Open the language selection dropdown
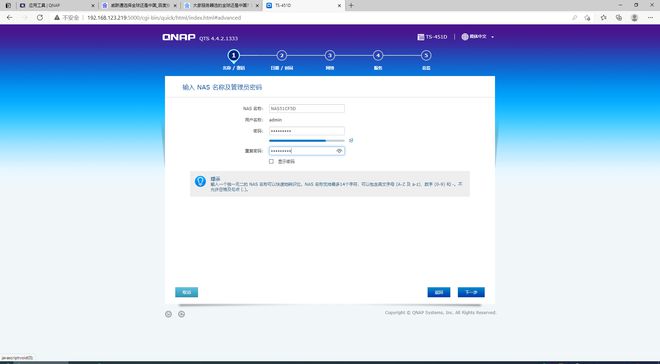Screen dimensions: 660x364 pyautogui.click(x=478, y=37)
